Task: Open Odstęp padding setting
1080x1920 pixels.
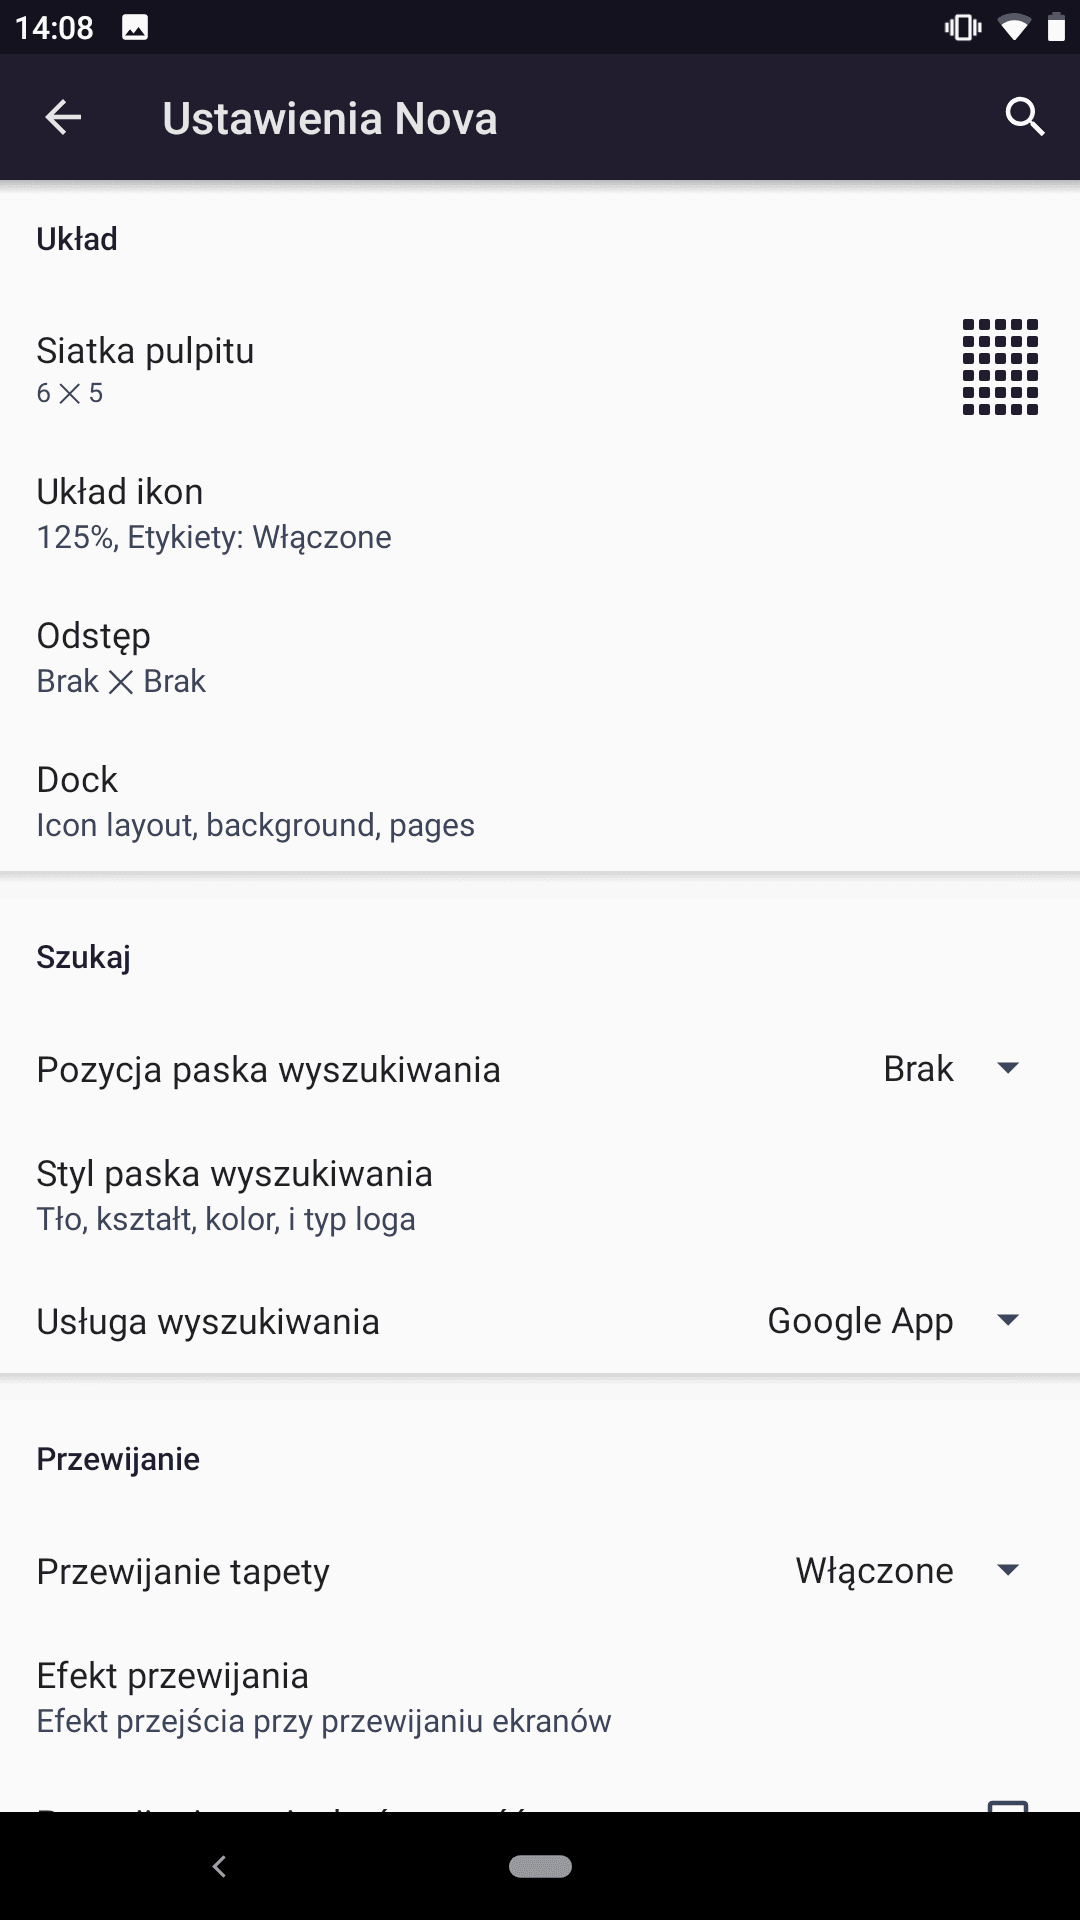Action: [x=540, y=656]
